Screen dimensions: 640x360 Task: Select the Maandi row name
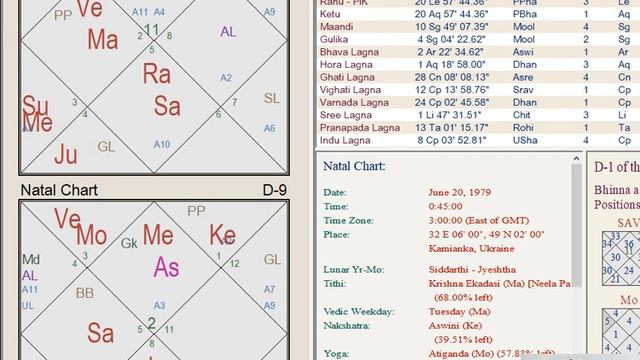point(336,27)
